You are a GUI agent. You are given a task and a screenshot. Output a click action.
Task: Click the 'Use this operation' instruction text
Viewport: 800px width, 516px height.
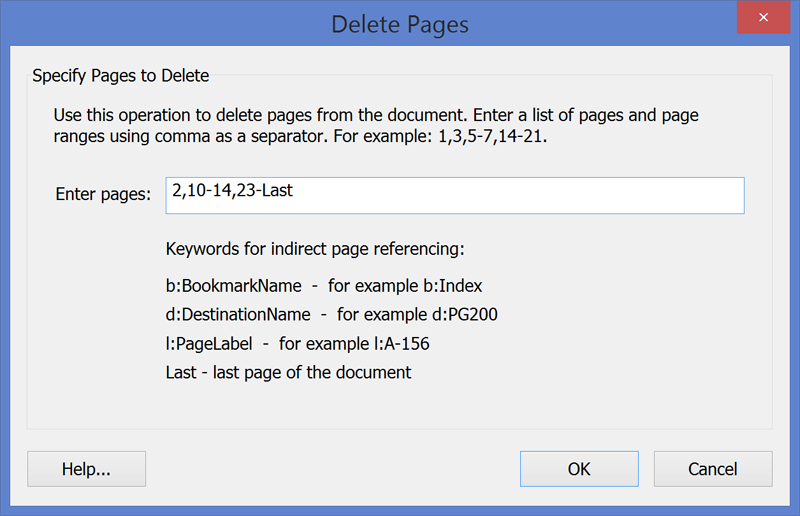(x=376, y=126)
